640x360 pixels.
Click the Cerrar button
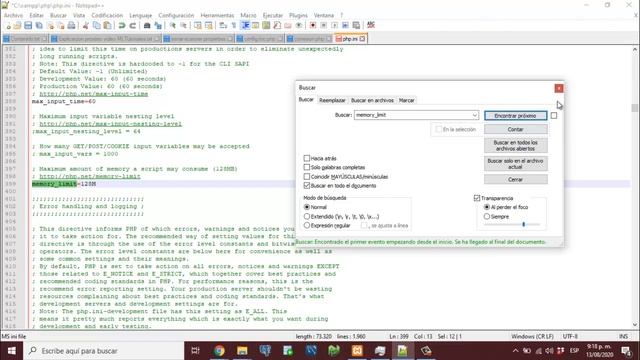click(516, 179)
